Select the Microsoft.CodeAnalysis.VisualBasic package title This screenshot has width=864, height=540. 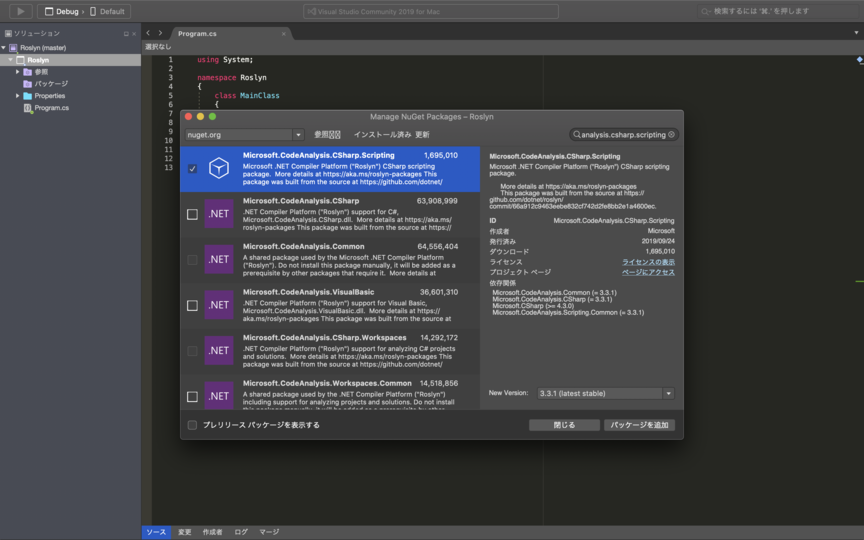point(309,292)
